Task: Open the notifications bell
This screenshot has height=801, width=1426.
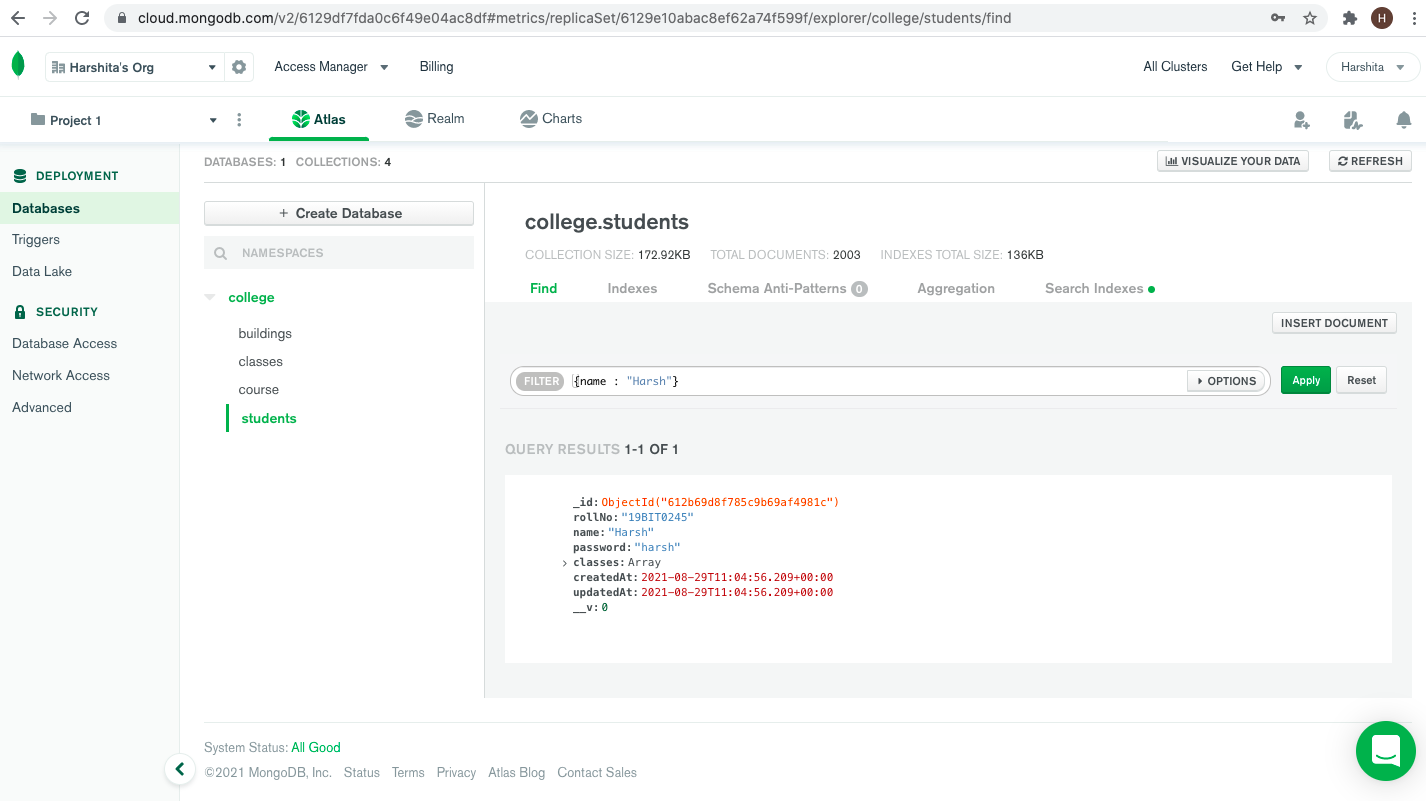Action: pos(1404,120)
